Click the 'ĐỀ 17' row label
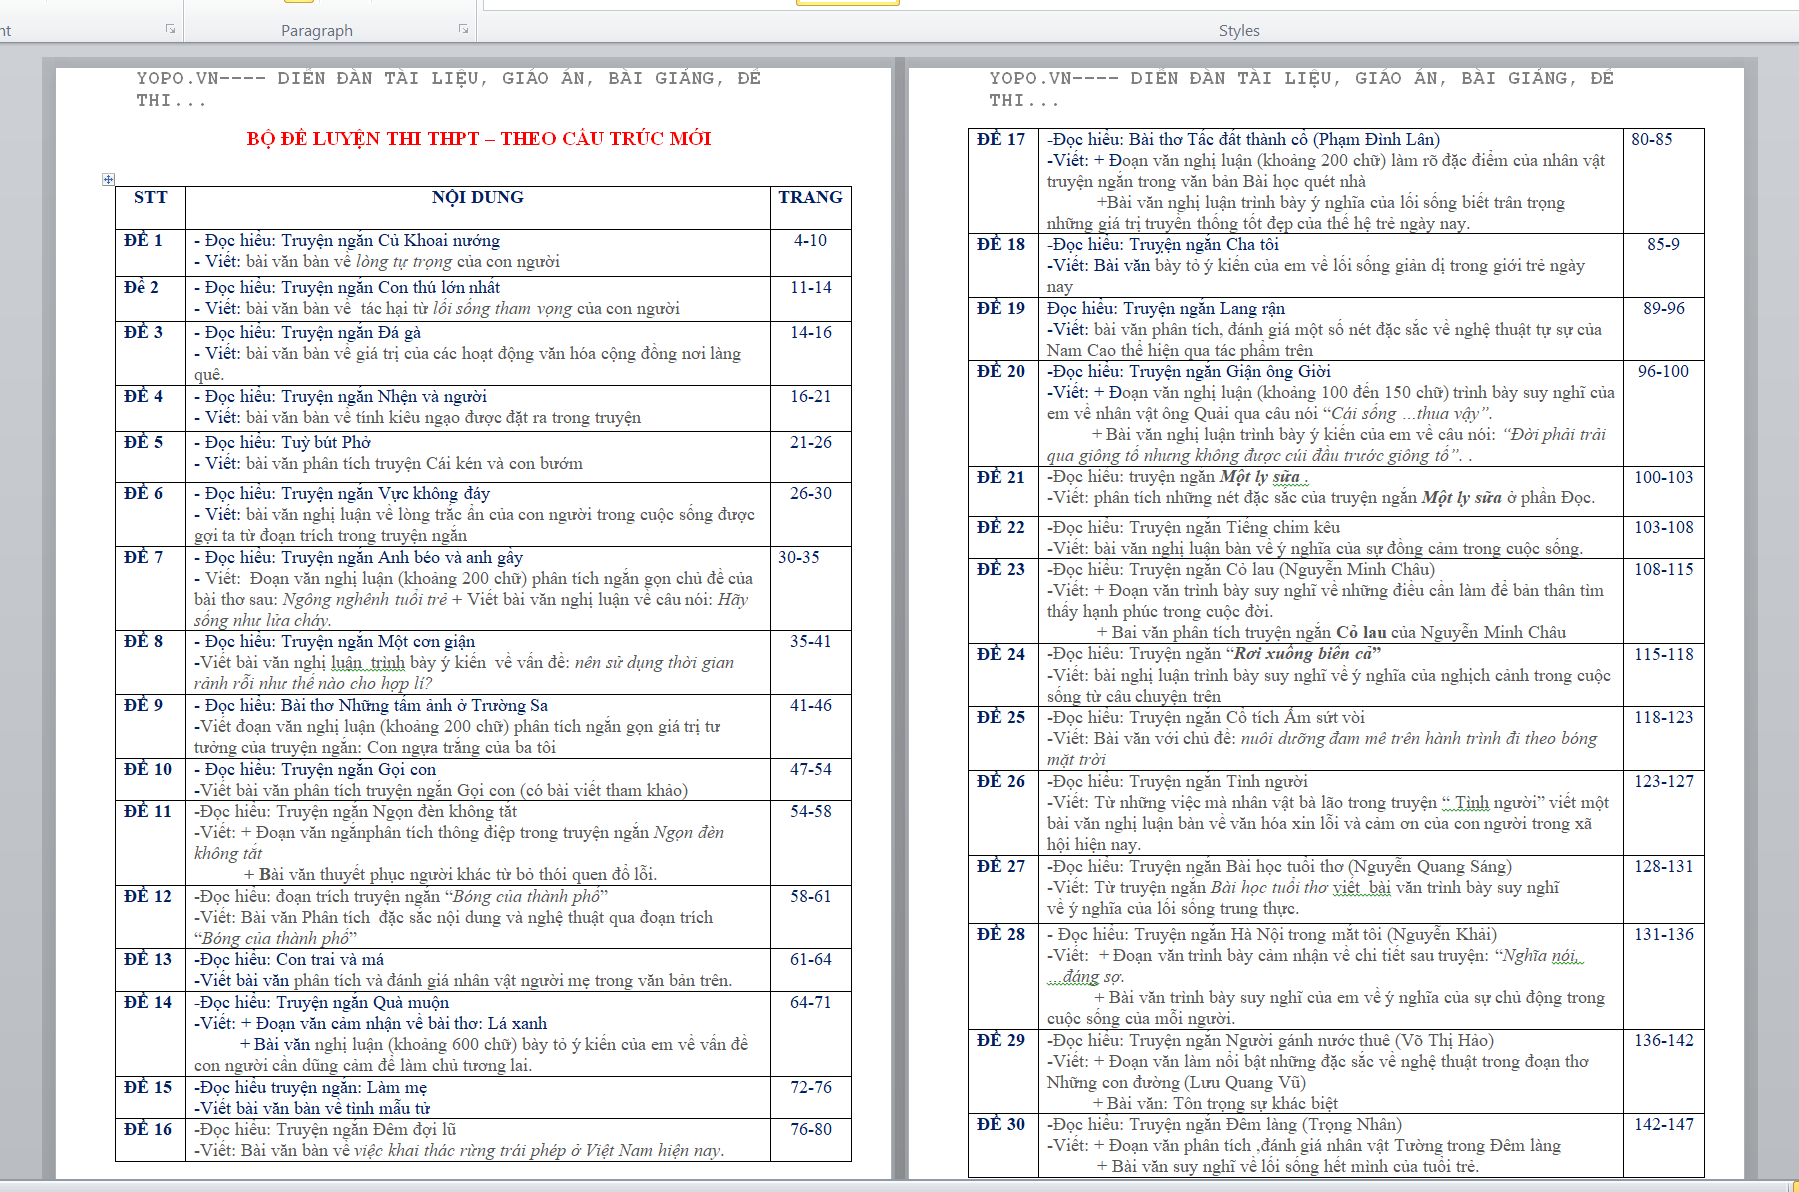This screenshot has width=1799, height=1192. (1001, 139)
